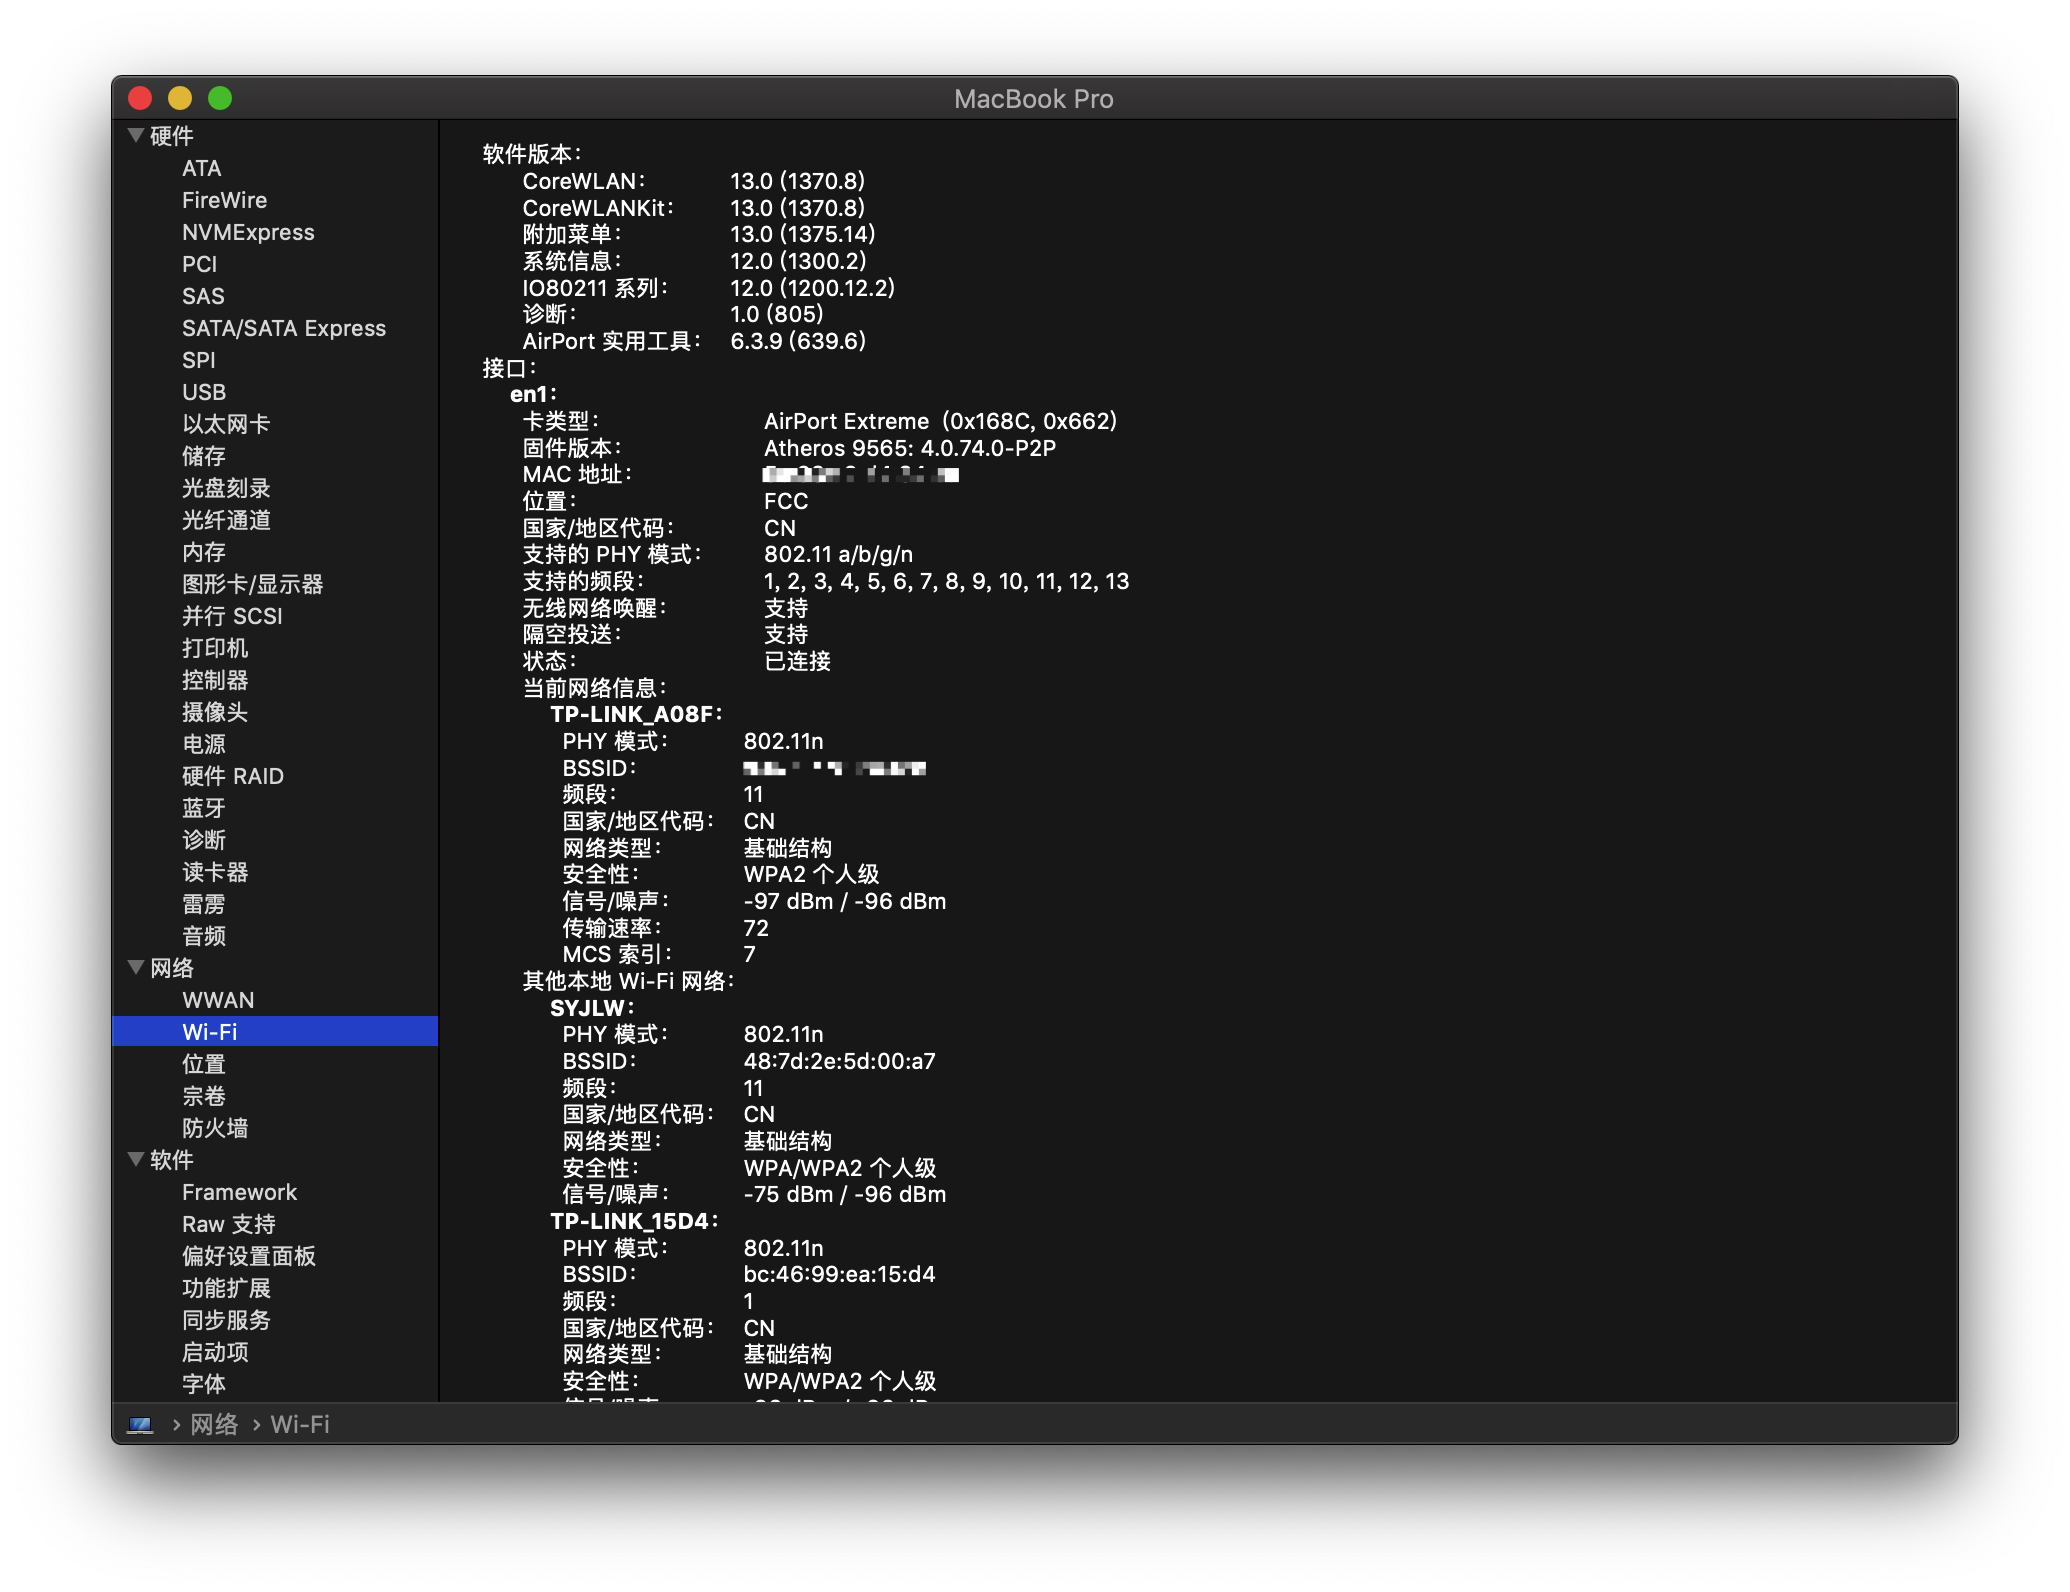
Task: Select 蓝牙 in the sidebar
Action: point(204,808)
